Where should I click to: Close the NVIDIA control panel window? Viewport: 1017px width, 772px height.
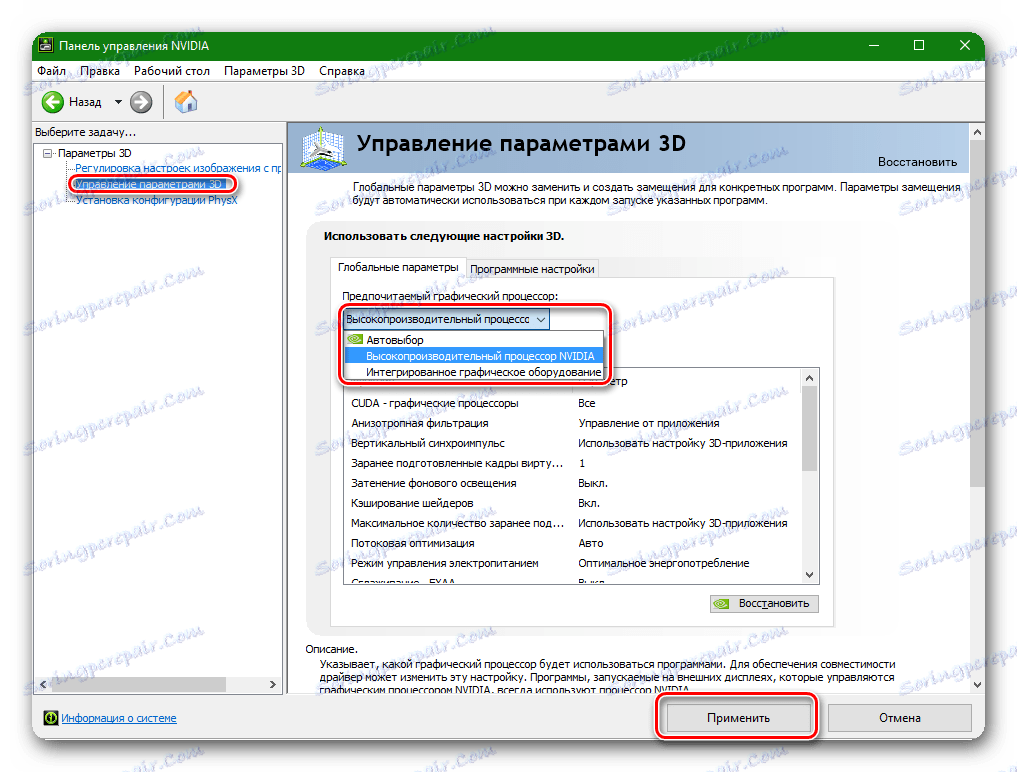pos(964,45)
